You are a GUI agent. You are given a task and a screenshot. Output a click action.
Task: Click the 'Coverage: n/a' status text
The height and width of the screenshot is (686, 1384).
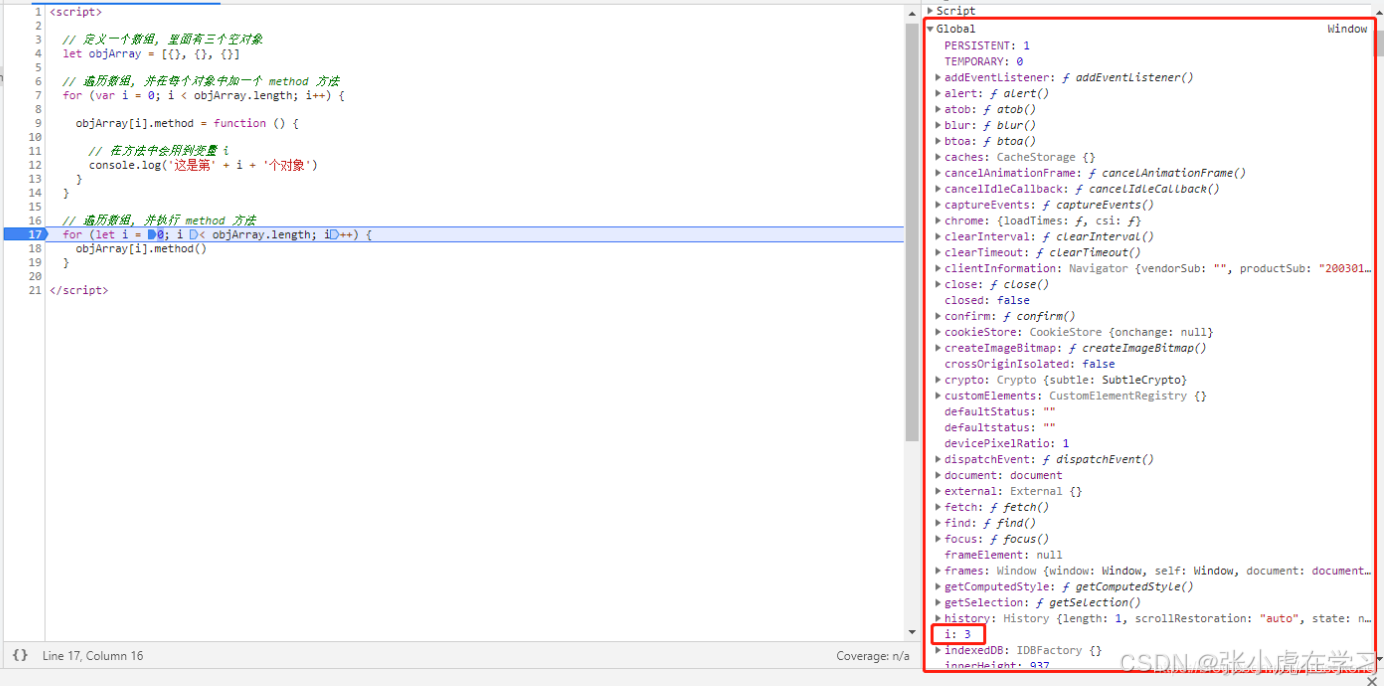tap(873, 656)
